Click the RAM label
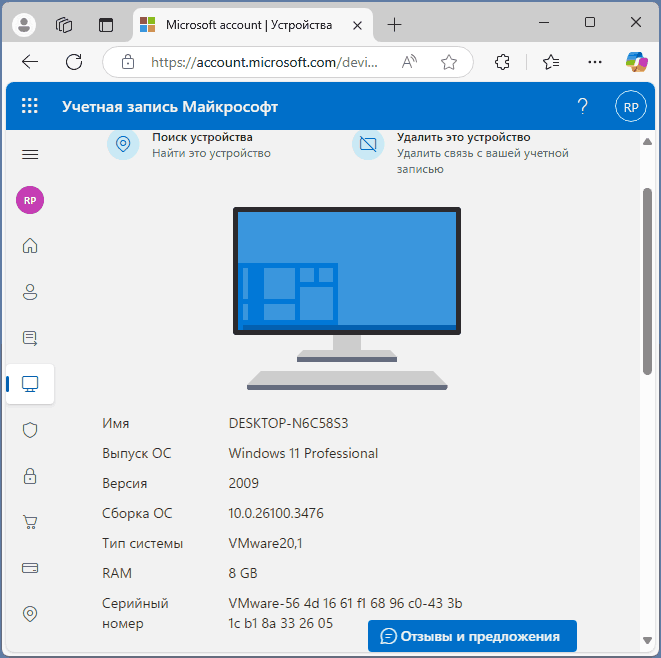This screenshot has width=661, height=658. coord(117,573)
